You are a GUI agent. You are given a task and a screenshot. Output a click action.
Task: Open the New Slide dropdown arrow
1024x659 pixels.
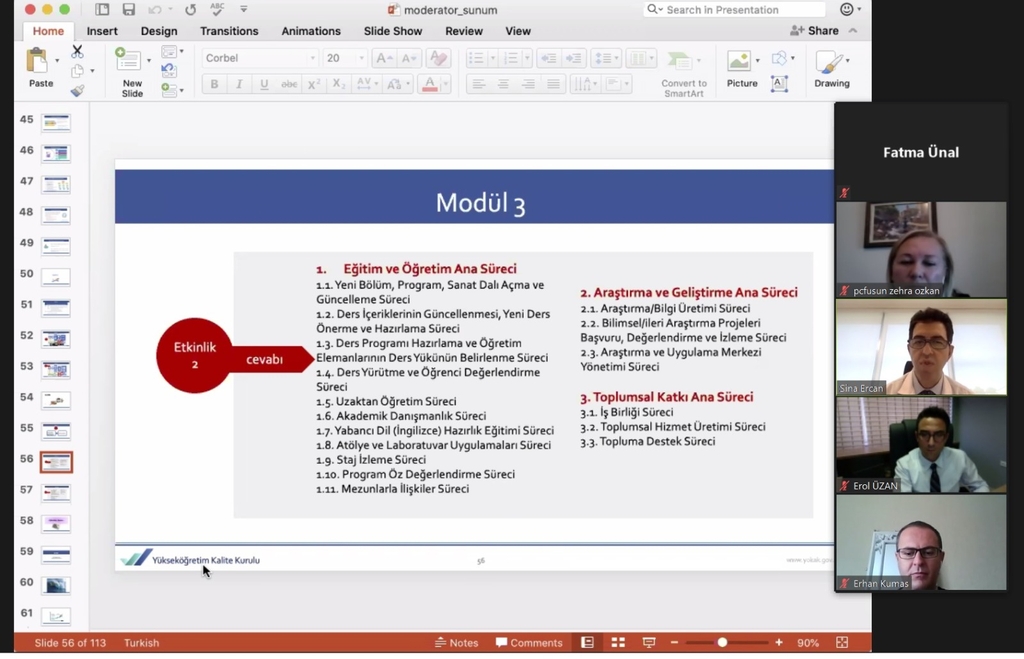coord(149,61)
